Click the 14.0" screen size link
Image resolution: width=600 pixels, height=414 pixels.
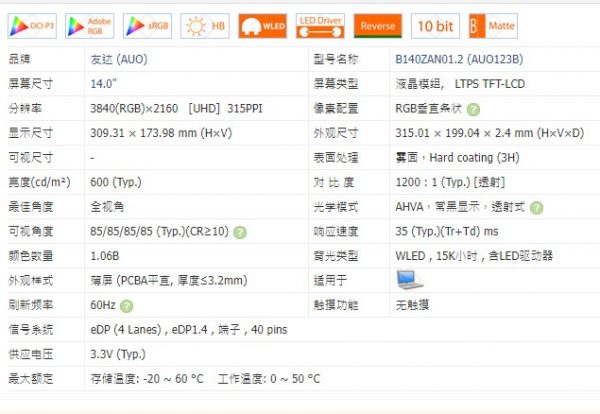point(103,84)
